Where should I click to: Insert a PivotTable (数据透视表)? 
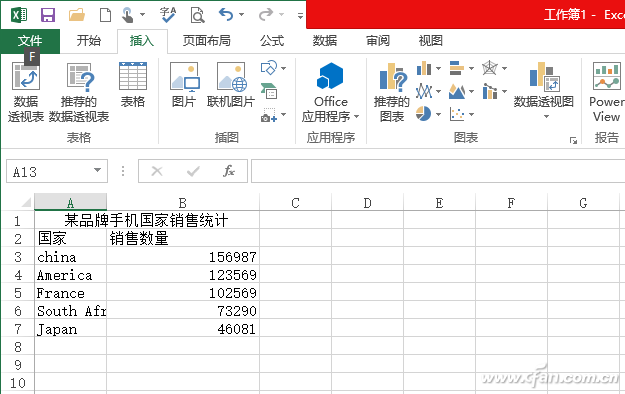tap(26, 92)
